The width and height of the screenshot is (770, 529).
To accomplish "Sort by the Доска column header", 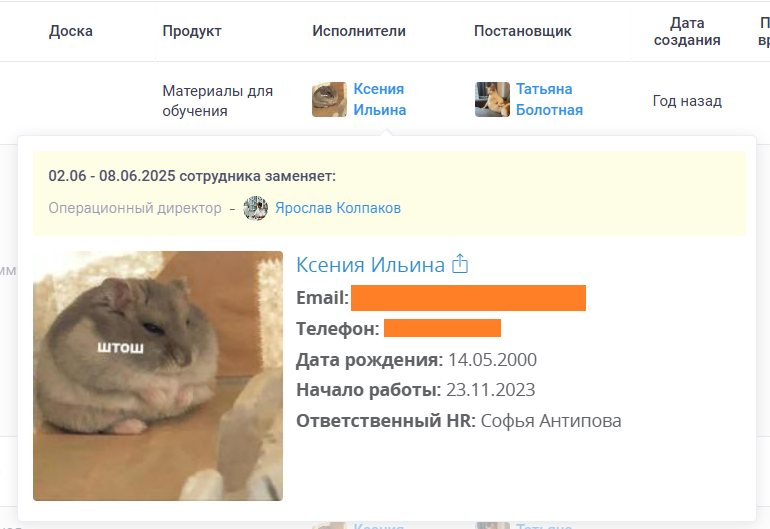I will coord(71,31).
